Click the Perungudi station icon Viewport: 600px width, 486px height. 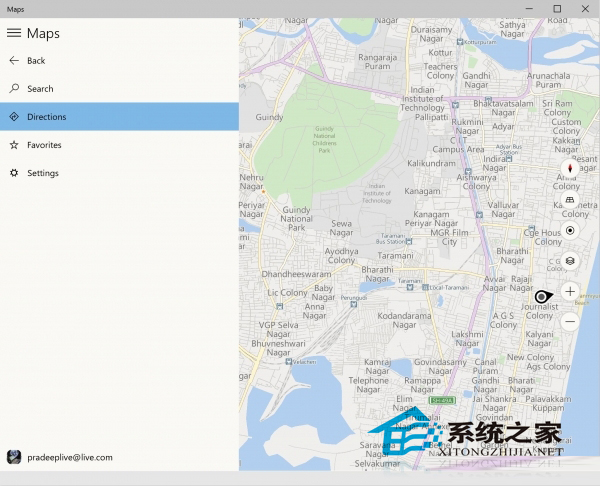point(354,304)
